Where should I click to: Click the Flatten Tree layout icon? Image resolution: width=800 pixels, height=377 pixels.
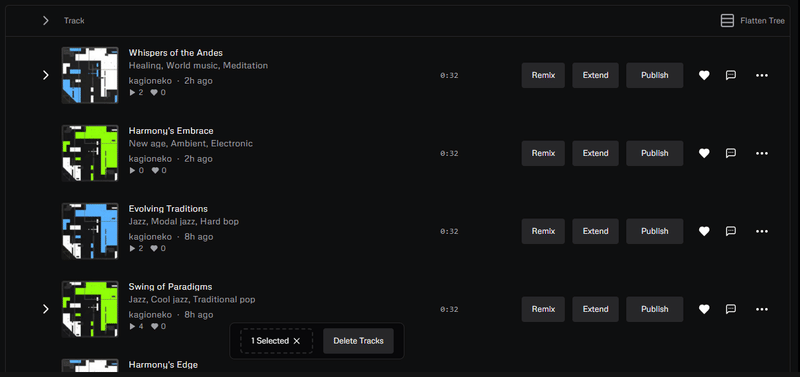[x=727, y=21]
